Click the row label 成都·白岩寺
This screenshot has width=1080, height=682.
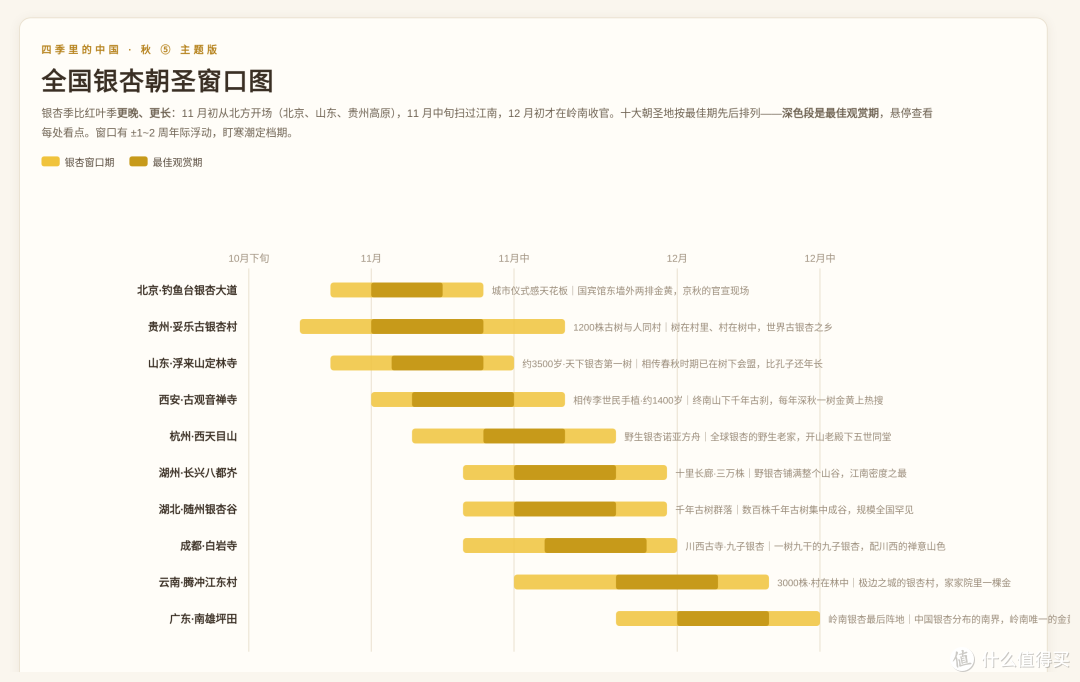tap(209, 546)
